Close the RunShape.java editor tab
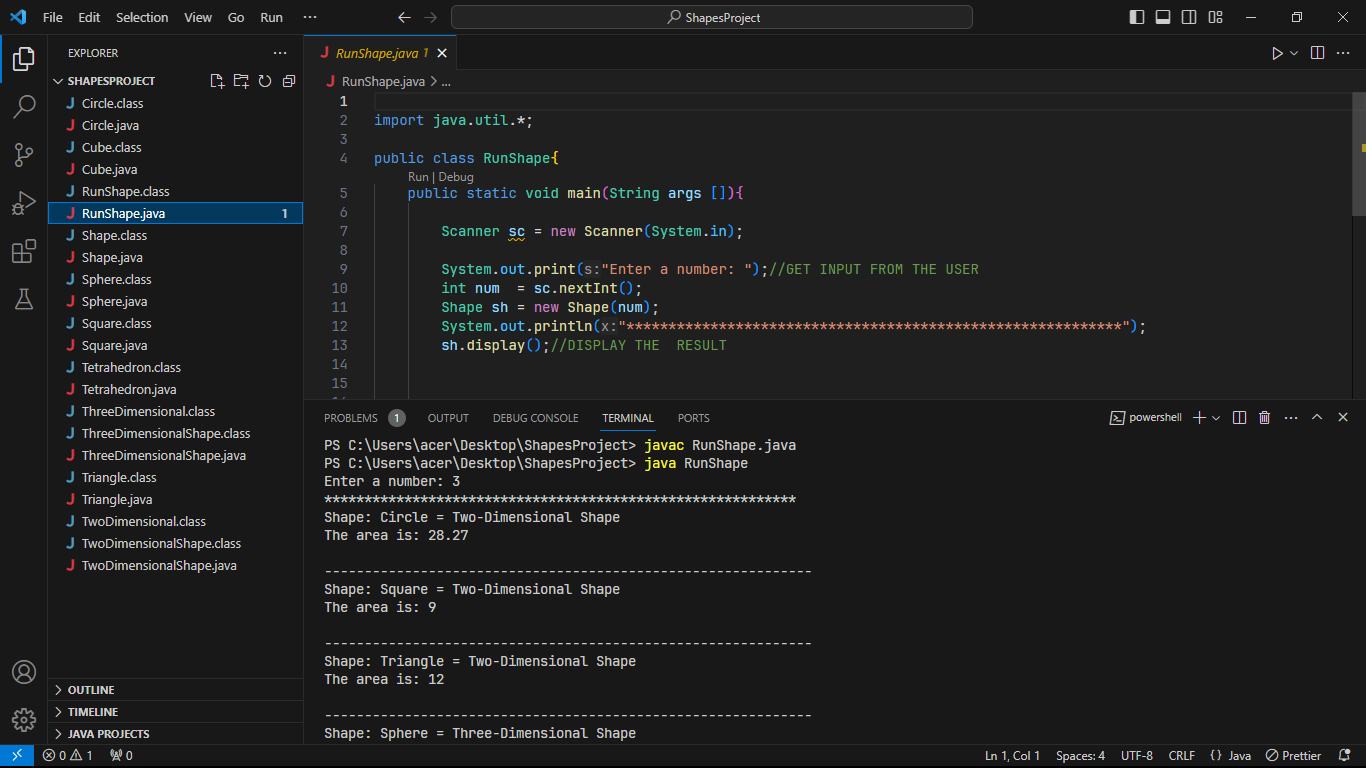 [442, 53]
